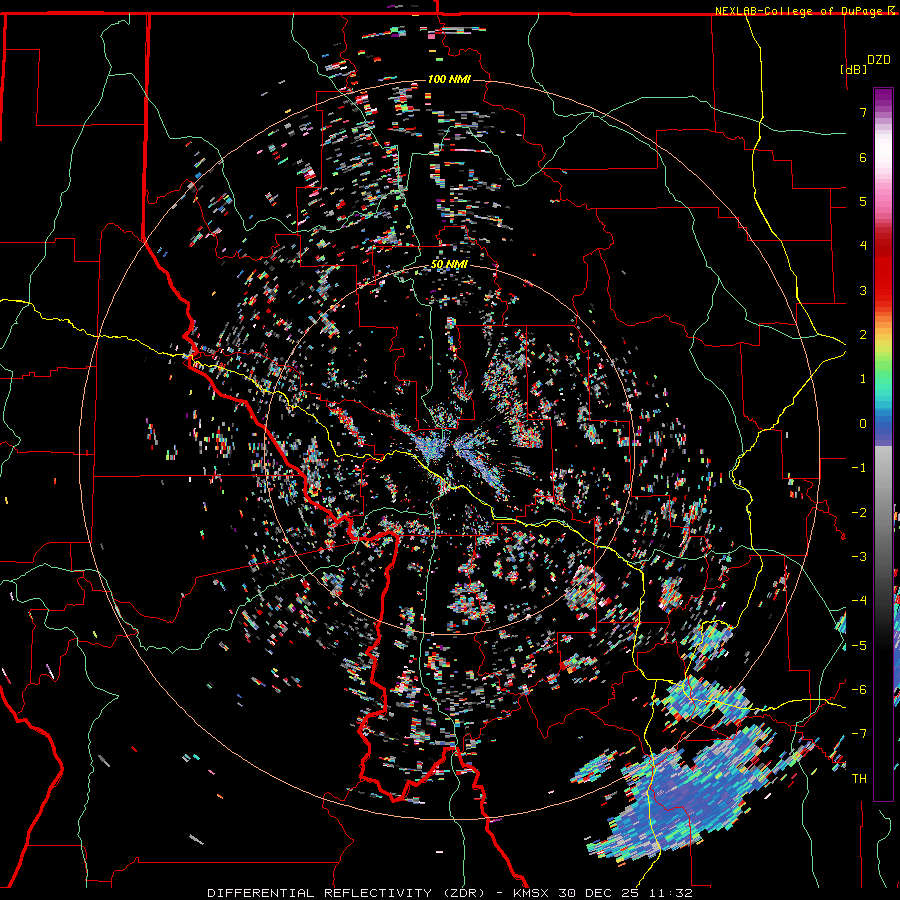The width and height of the screenshot is (900, 900).
Task: Click the positive 7 scale label
Action: pyautogui.click(x=863, y=112)
